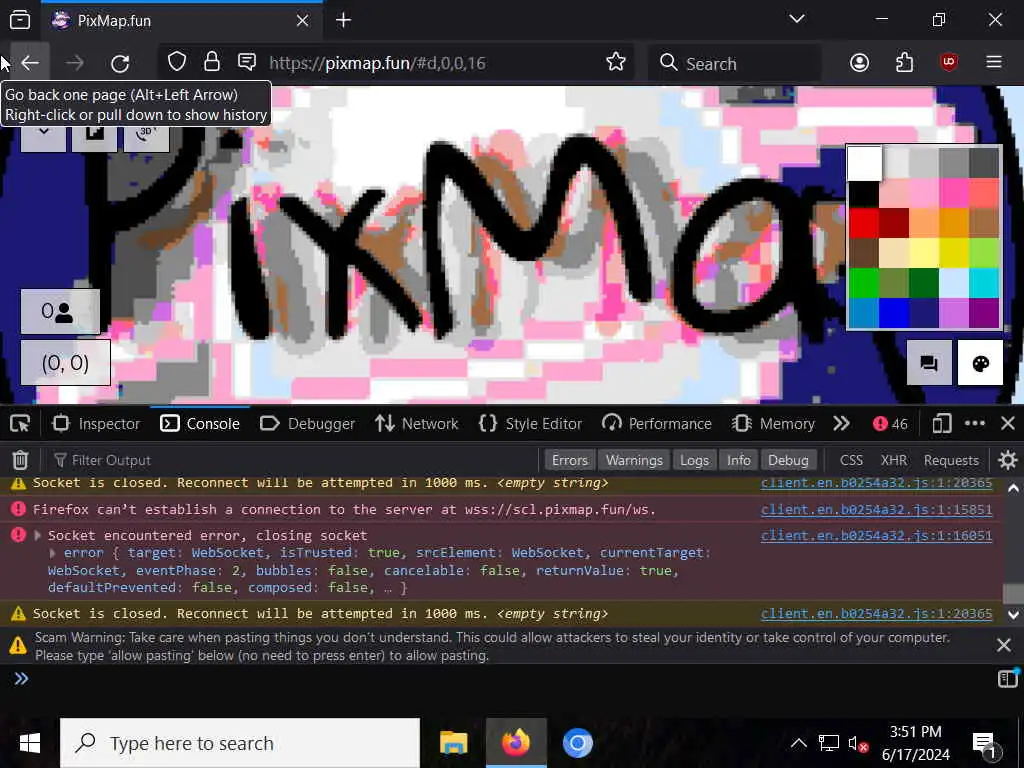Select black color swatch

coord(863,193)
